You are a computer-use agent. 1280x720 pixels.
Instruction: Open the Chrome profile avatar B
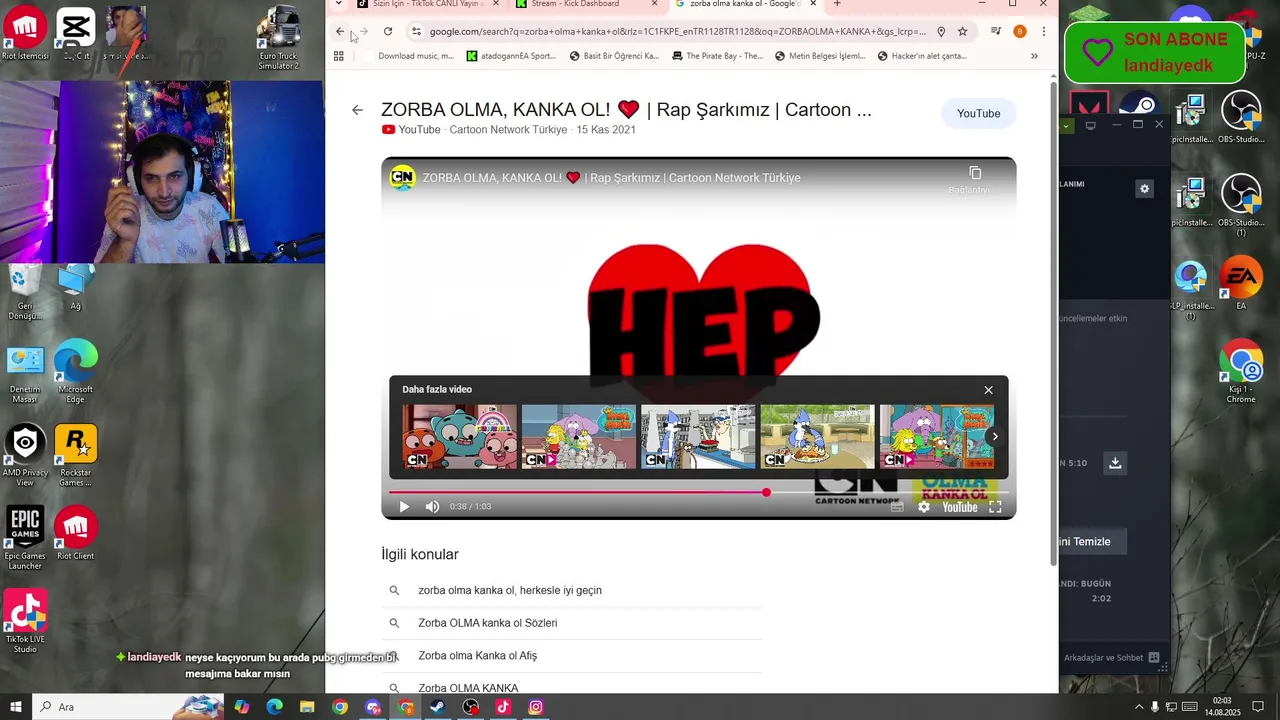(x=1020, y=31)
